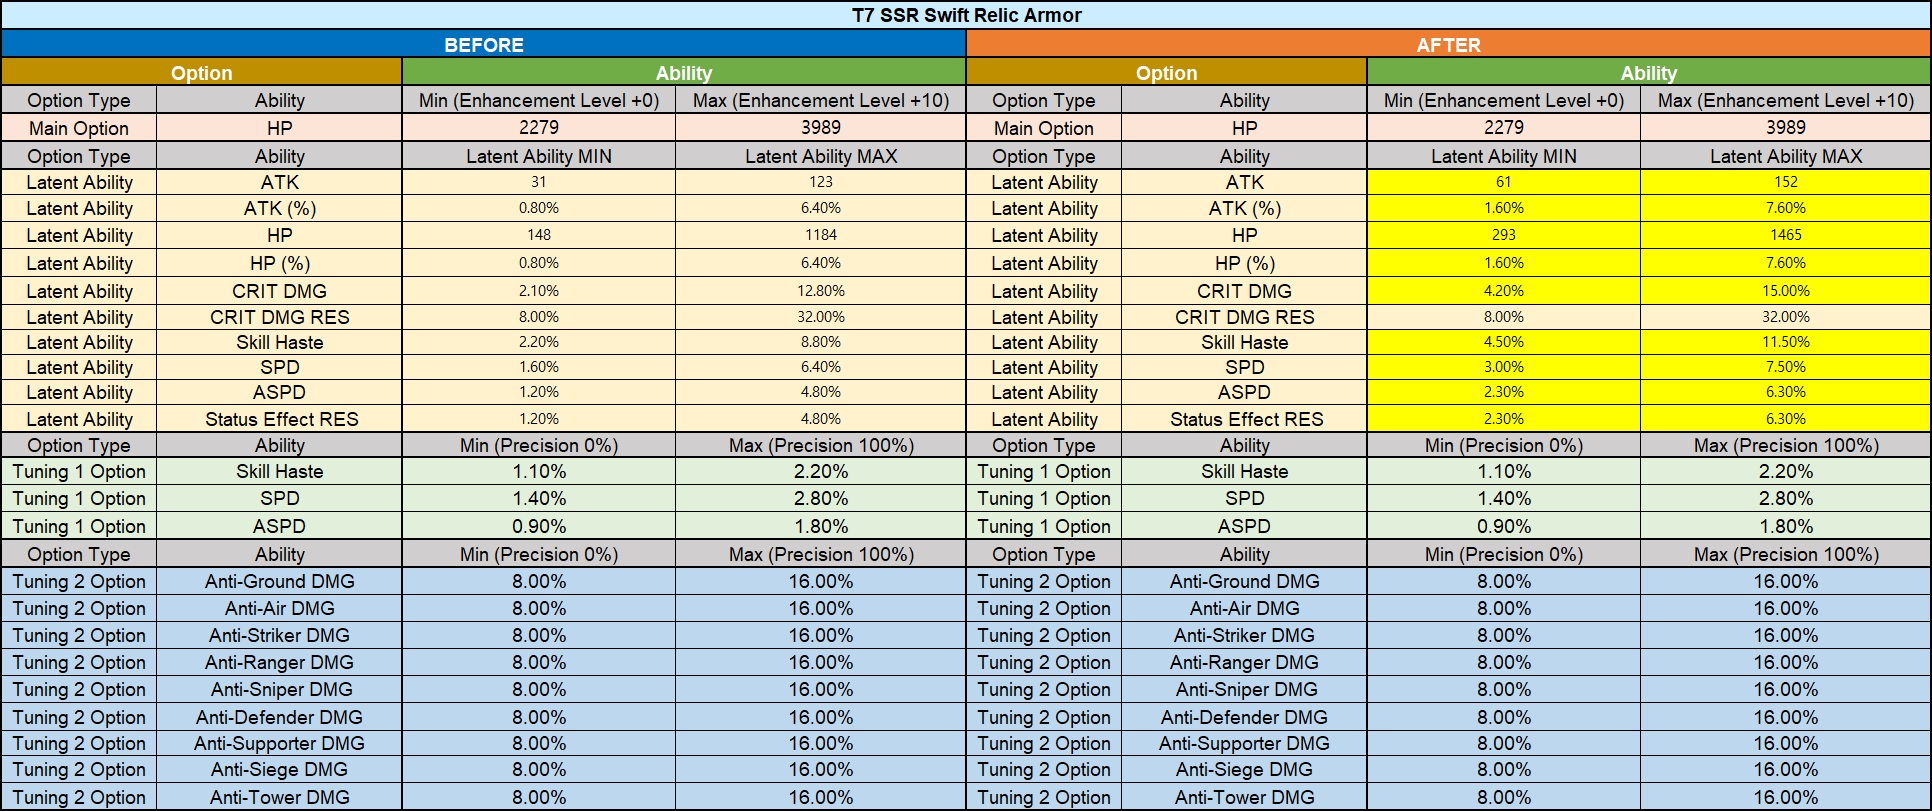Select BEFORE 'Anti-Supporter DMG' ability cell
Viewport: 1932px width, 811px height.
pos(280,743)
